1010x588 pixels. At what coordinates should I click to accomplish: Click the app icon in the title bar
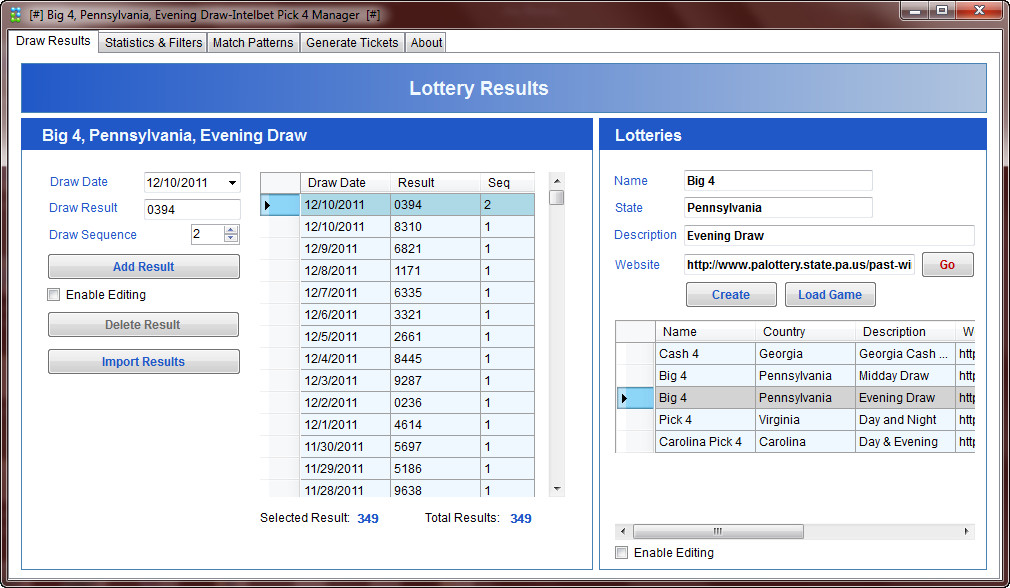pos(15,13)
